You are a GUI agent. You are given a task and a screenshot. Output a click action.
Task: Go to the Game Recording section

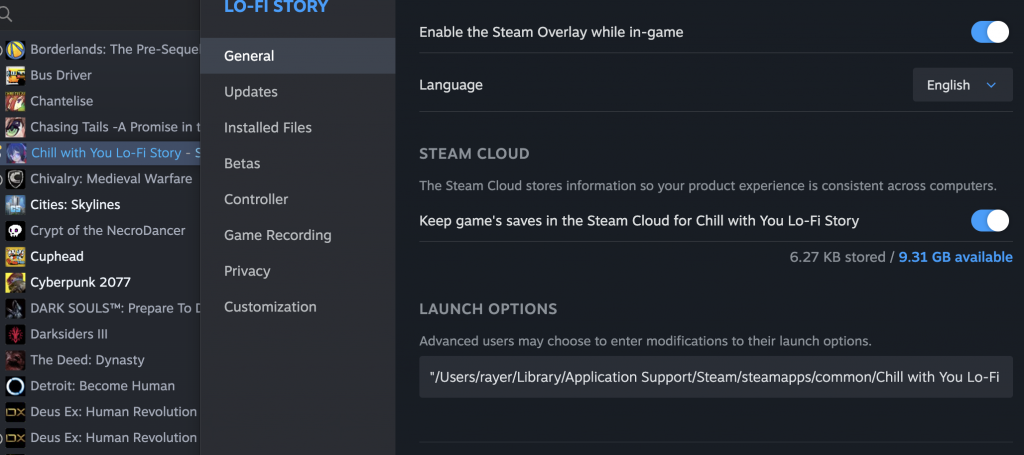coord(278,235)
